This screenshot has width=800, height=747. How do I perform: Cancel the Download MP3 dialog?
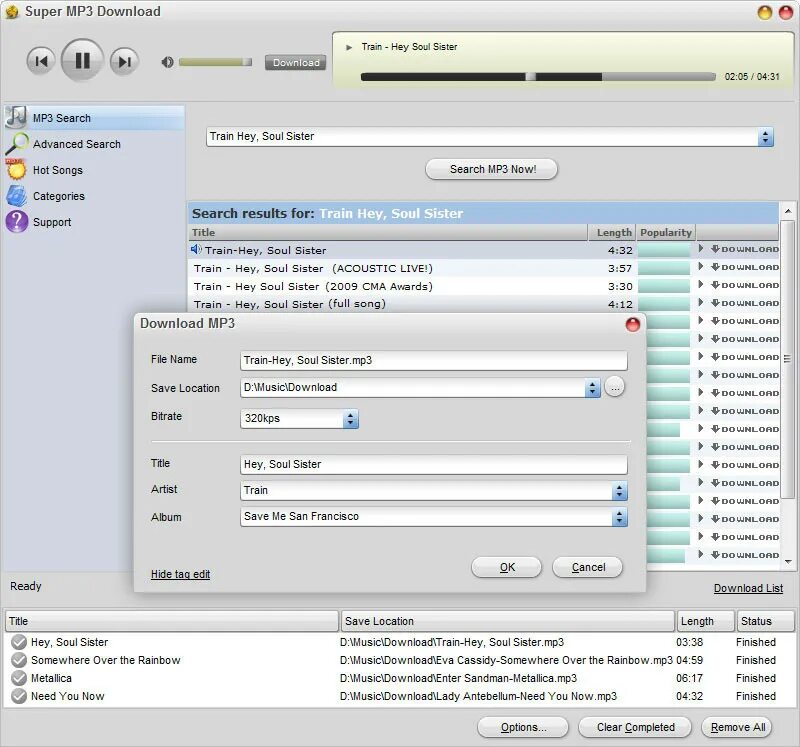[588, 567]
